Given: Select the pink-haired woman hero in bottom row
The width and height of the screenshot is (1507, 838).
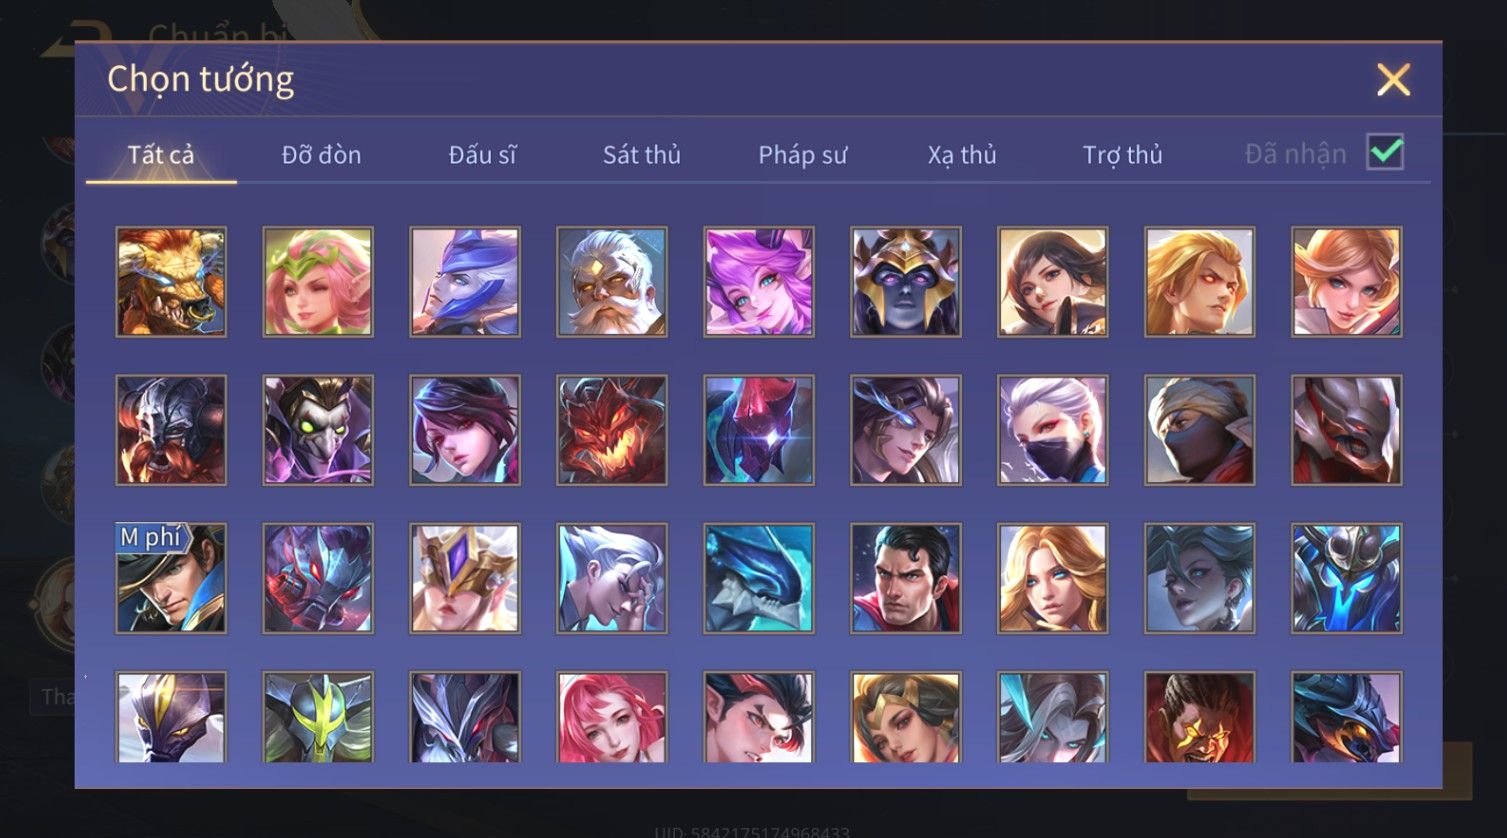Looking at the screenshot, I should (612, 717).
